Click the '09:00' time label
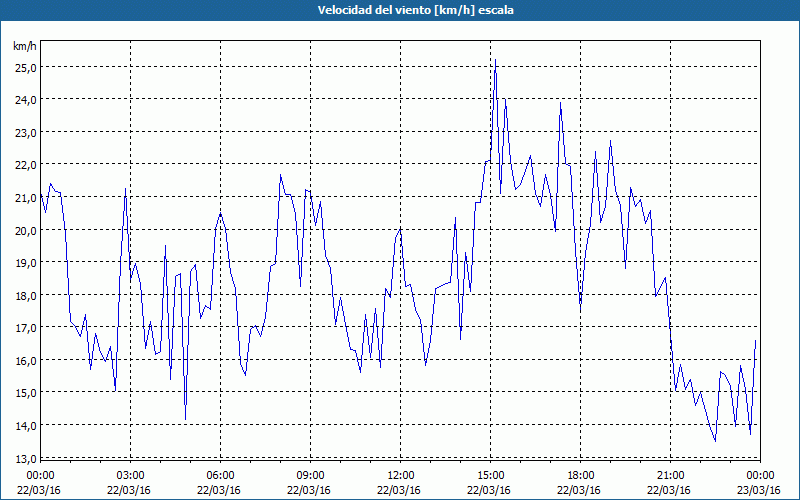Screen dimensions: 800x500 tap(310, 476)
